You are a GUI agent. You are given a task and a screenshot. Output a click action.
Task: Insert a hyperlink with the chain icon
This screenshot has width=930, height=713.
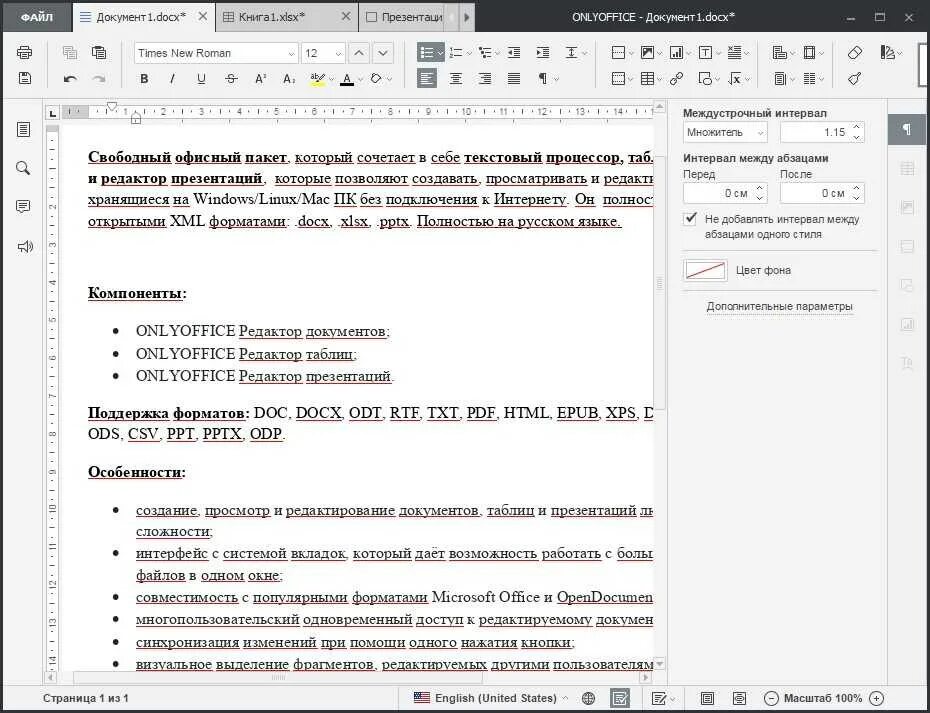pyautogui.click(x=676, y=78)
